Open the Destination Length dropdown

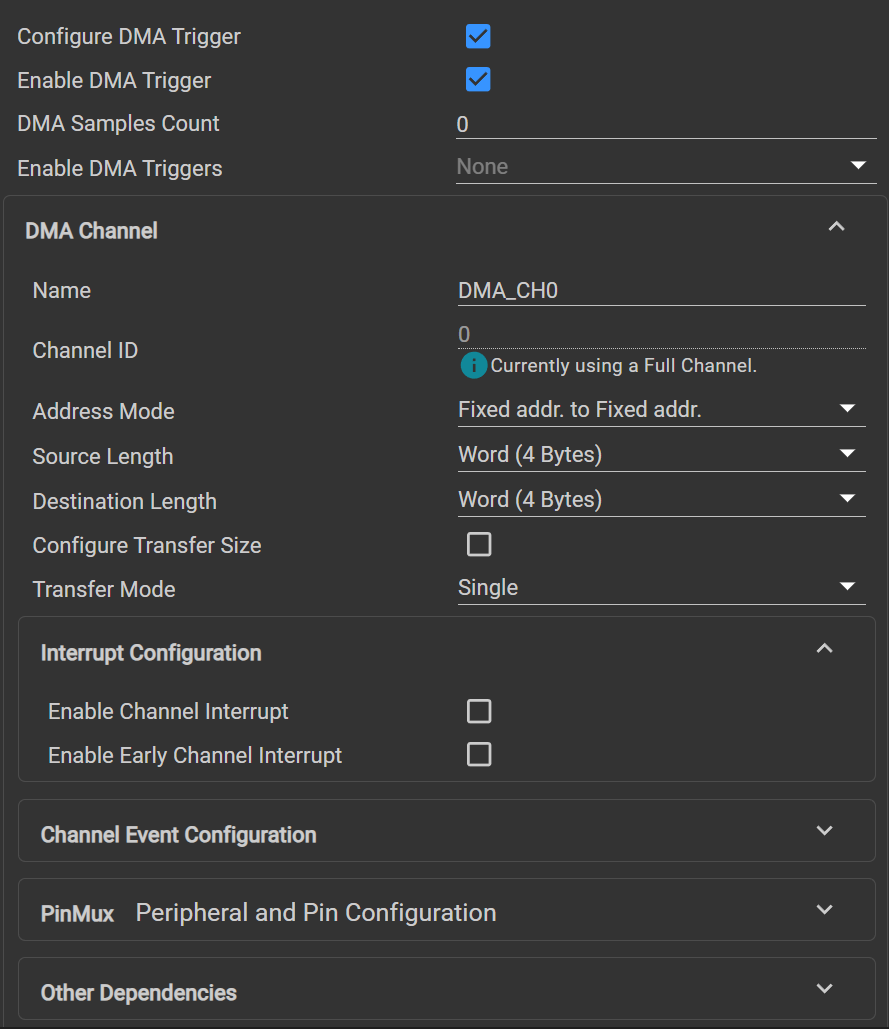click(x=661, y=499)
